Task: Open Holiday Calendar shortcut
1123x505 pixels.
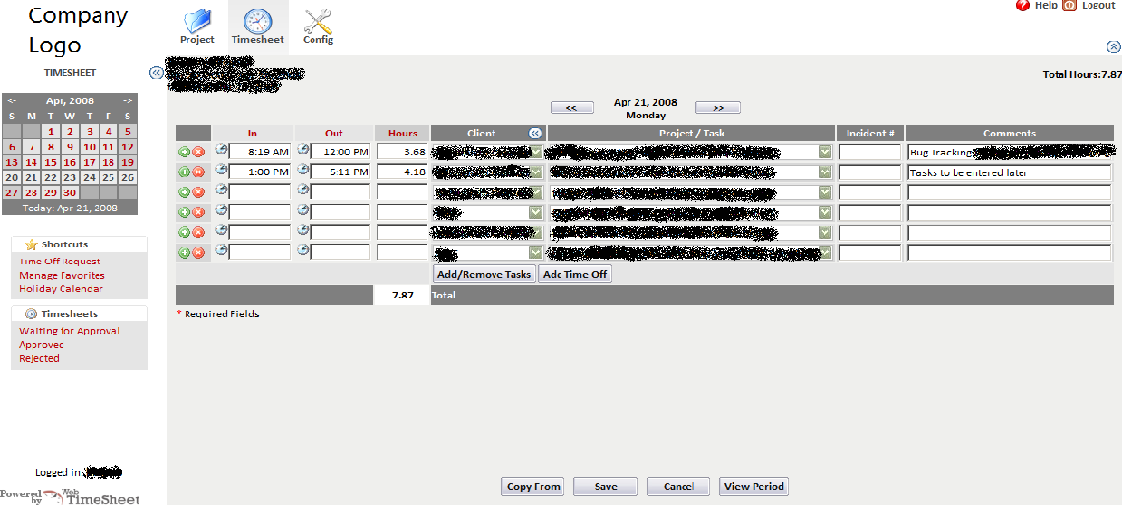Action: (61, 289)
